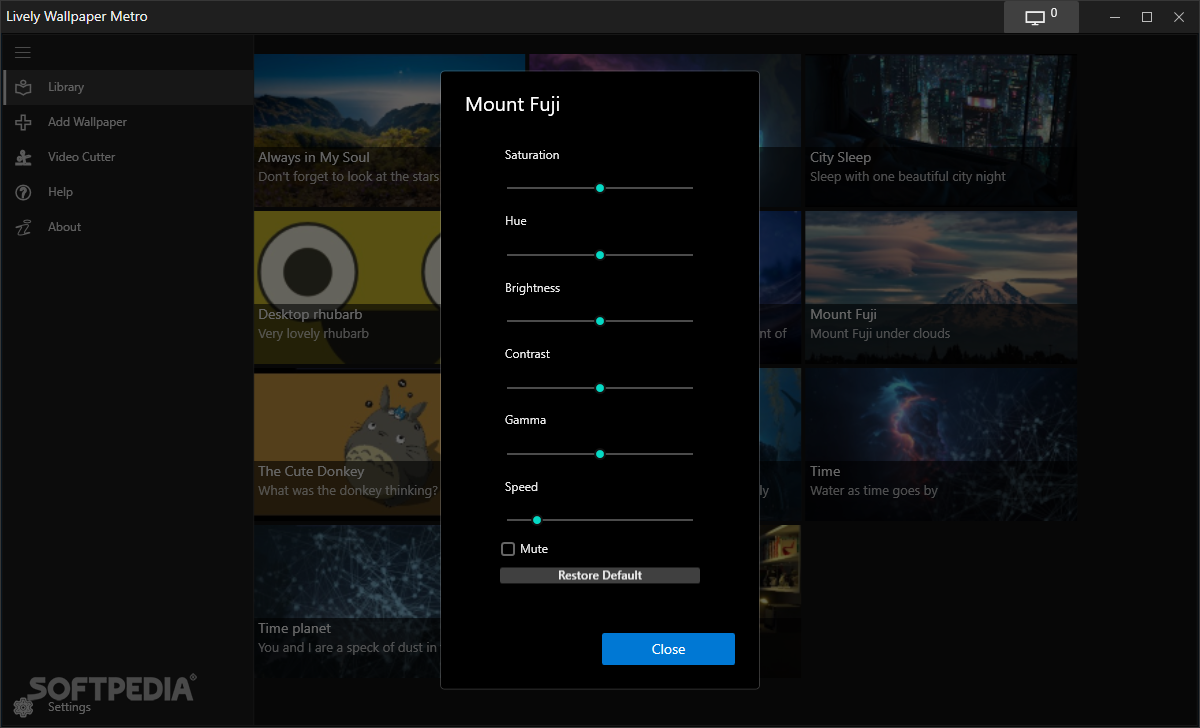
Task: Click the Hue slider handle
Action: [x=600, y=255]
